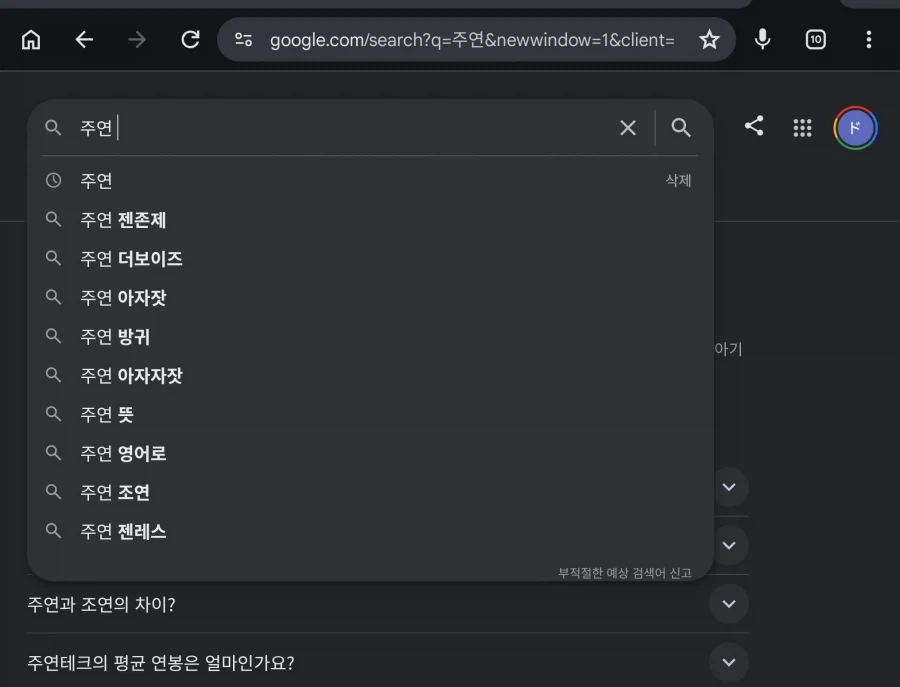Go to the browser home page
The height and width of the screenshot is (687, 900).
pyautogui.click(x=31, y=40)
